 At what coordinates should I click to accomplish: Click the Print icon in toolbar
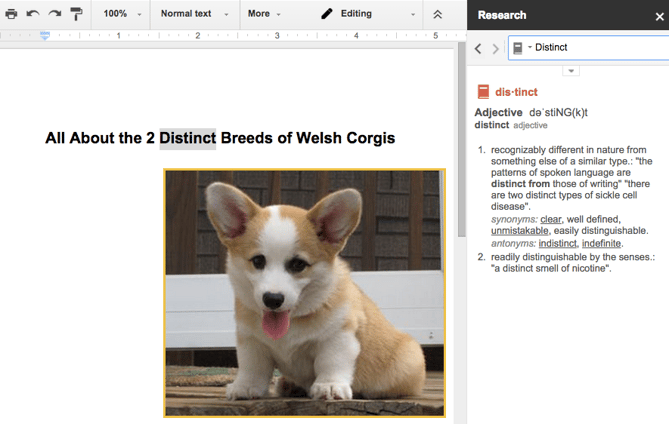click(11, 14)
